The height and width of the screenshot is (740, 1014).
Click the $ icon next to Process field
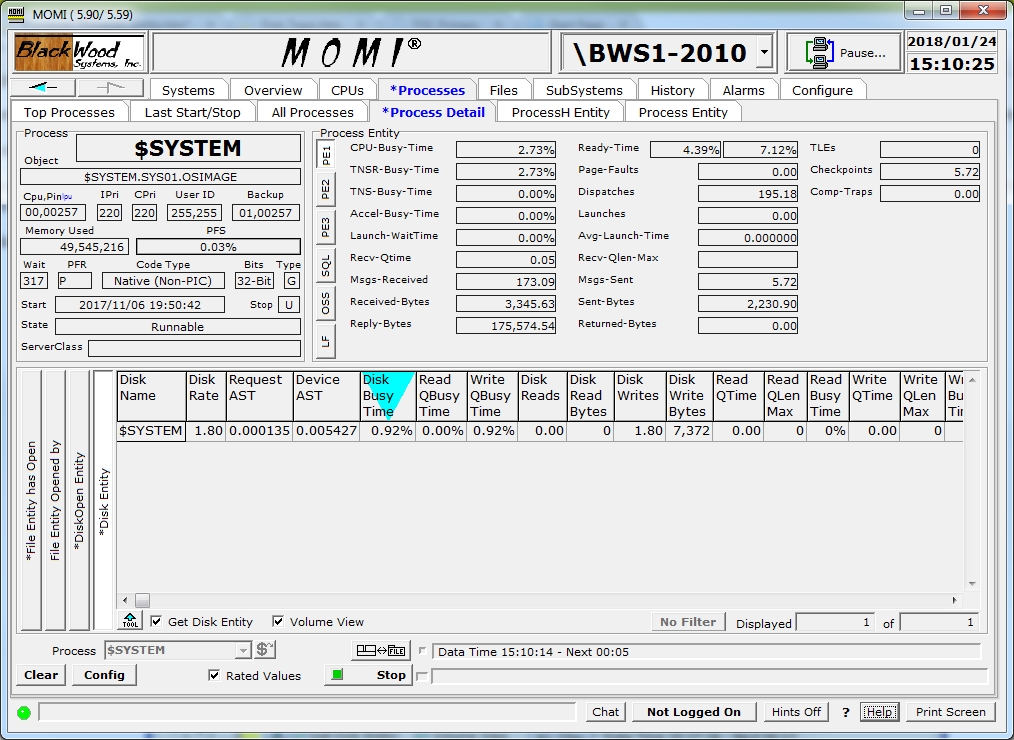point(265,650)
